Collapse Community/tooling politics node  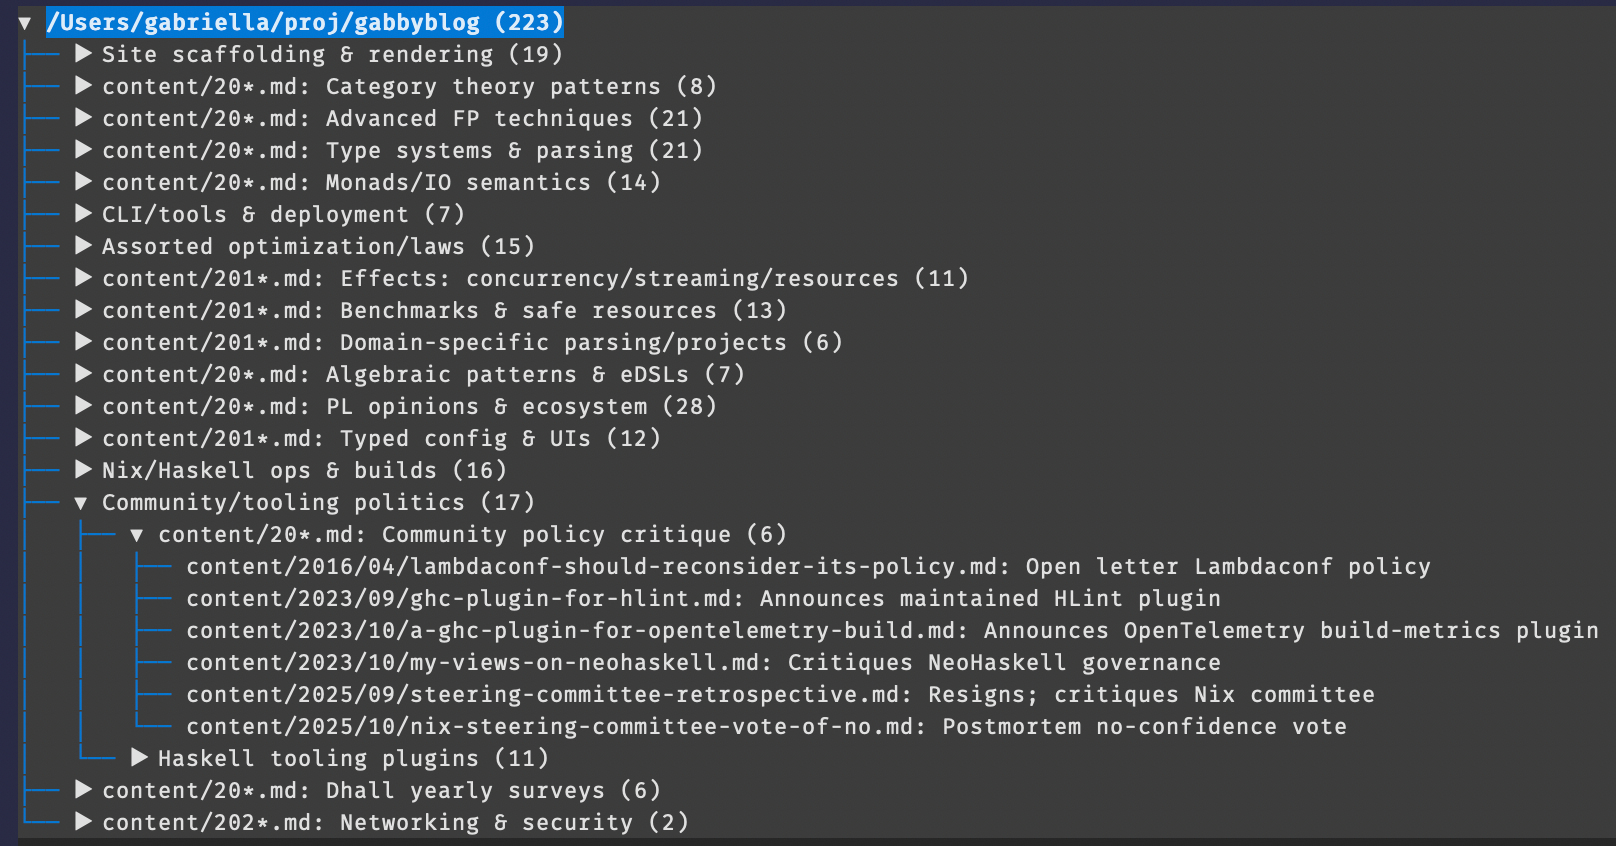[x=81, y=503]
